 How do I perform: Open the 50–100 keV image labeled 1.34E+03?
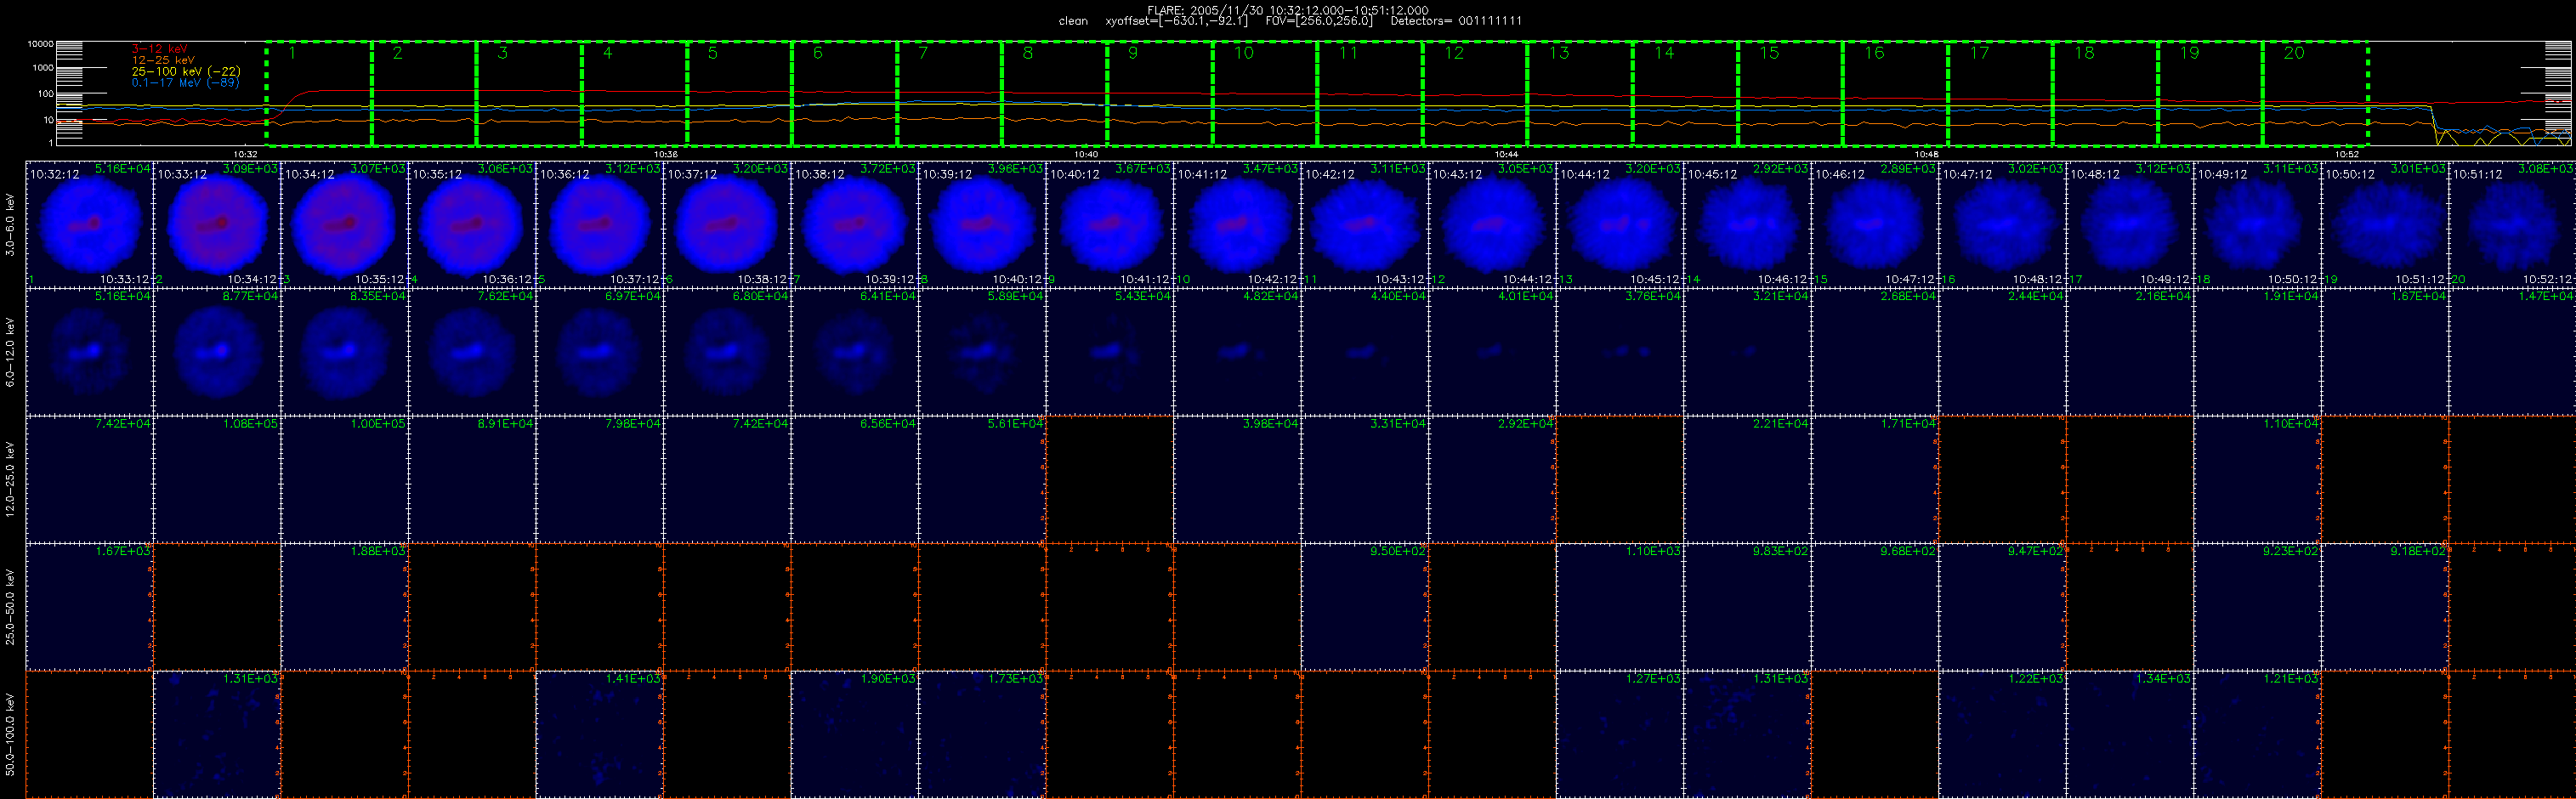pos(2131,734)
